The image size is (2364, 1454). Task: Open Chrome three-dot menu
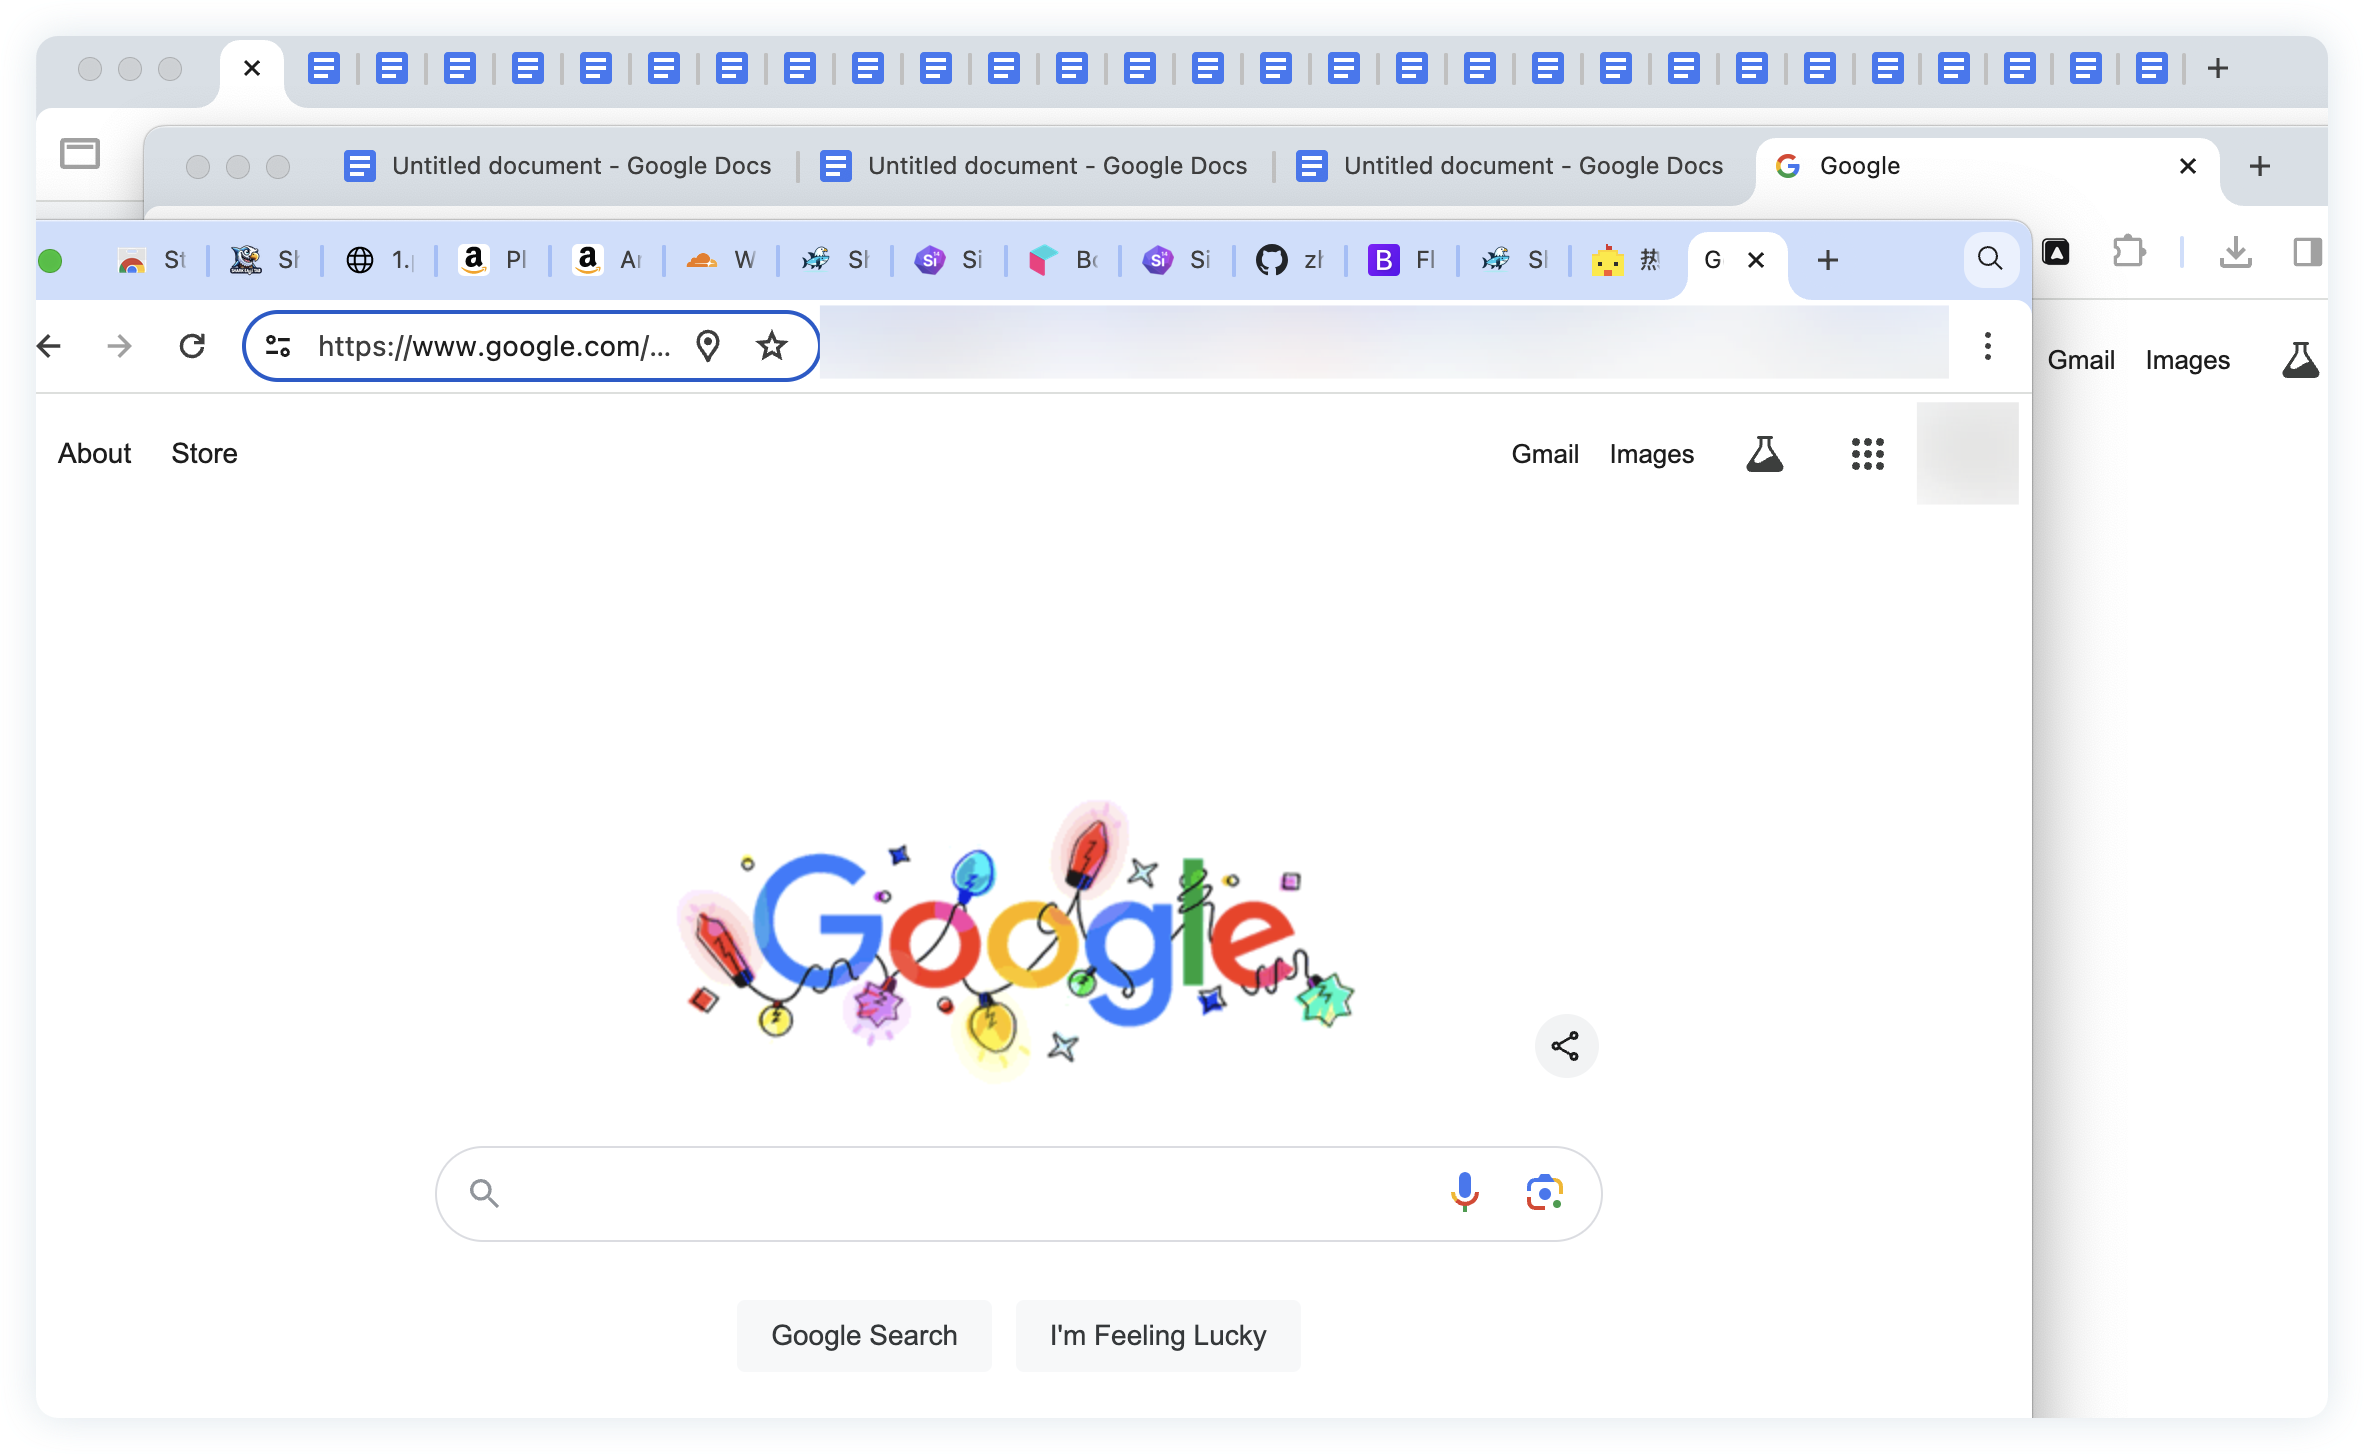(1987, 346)
